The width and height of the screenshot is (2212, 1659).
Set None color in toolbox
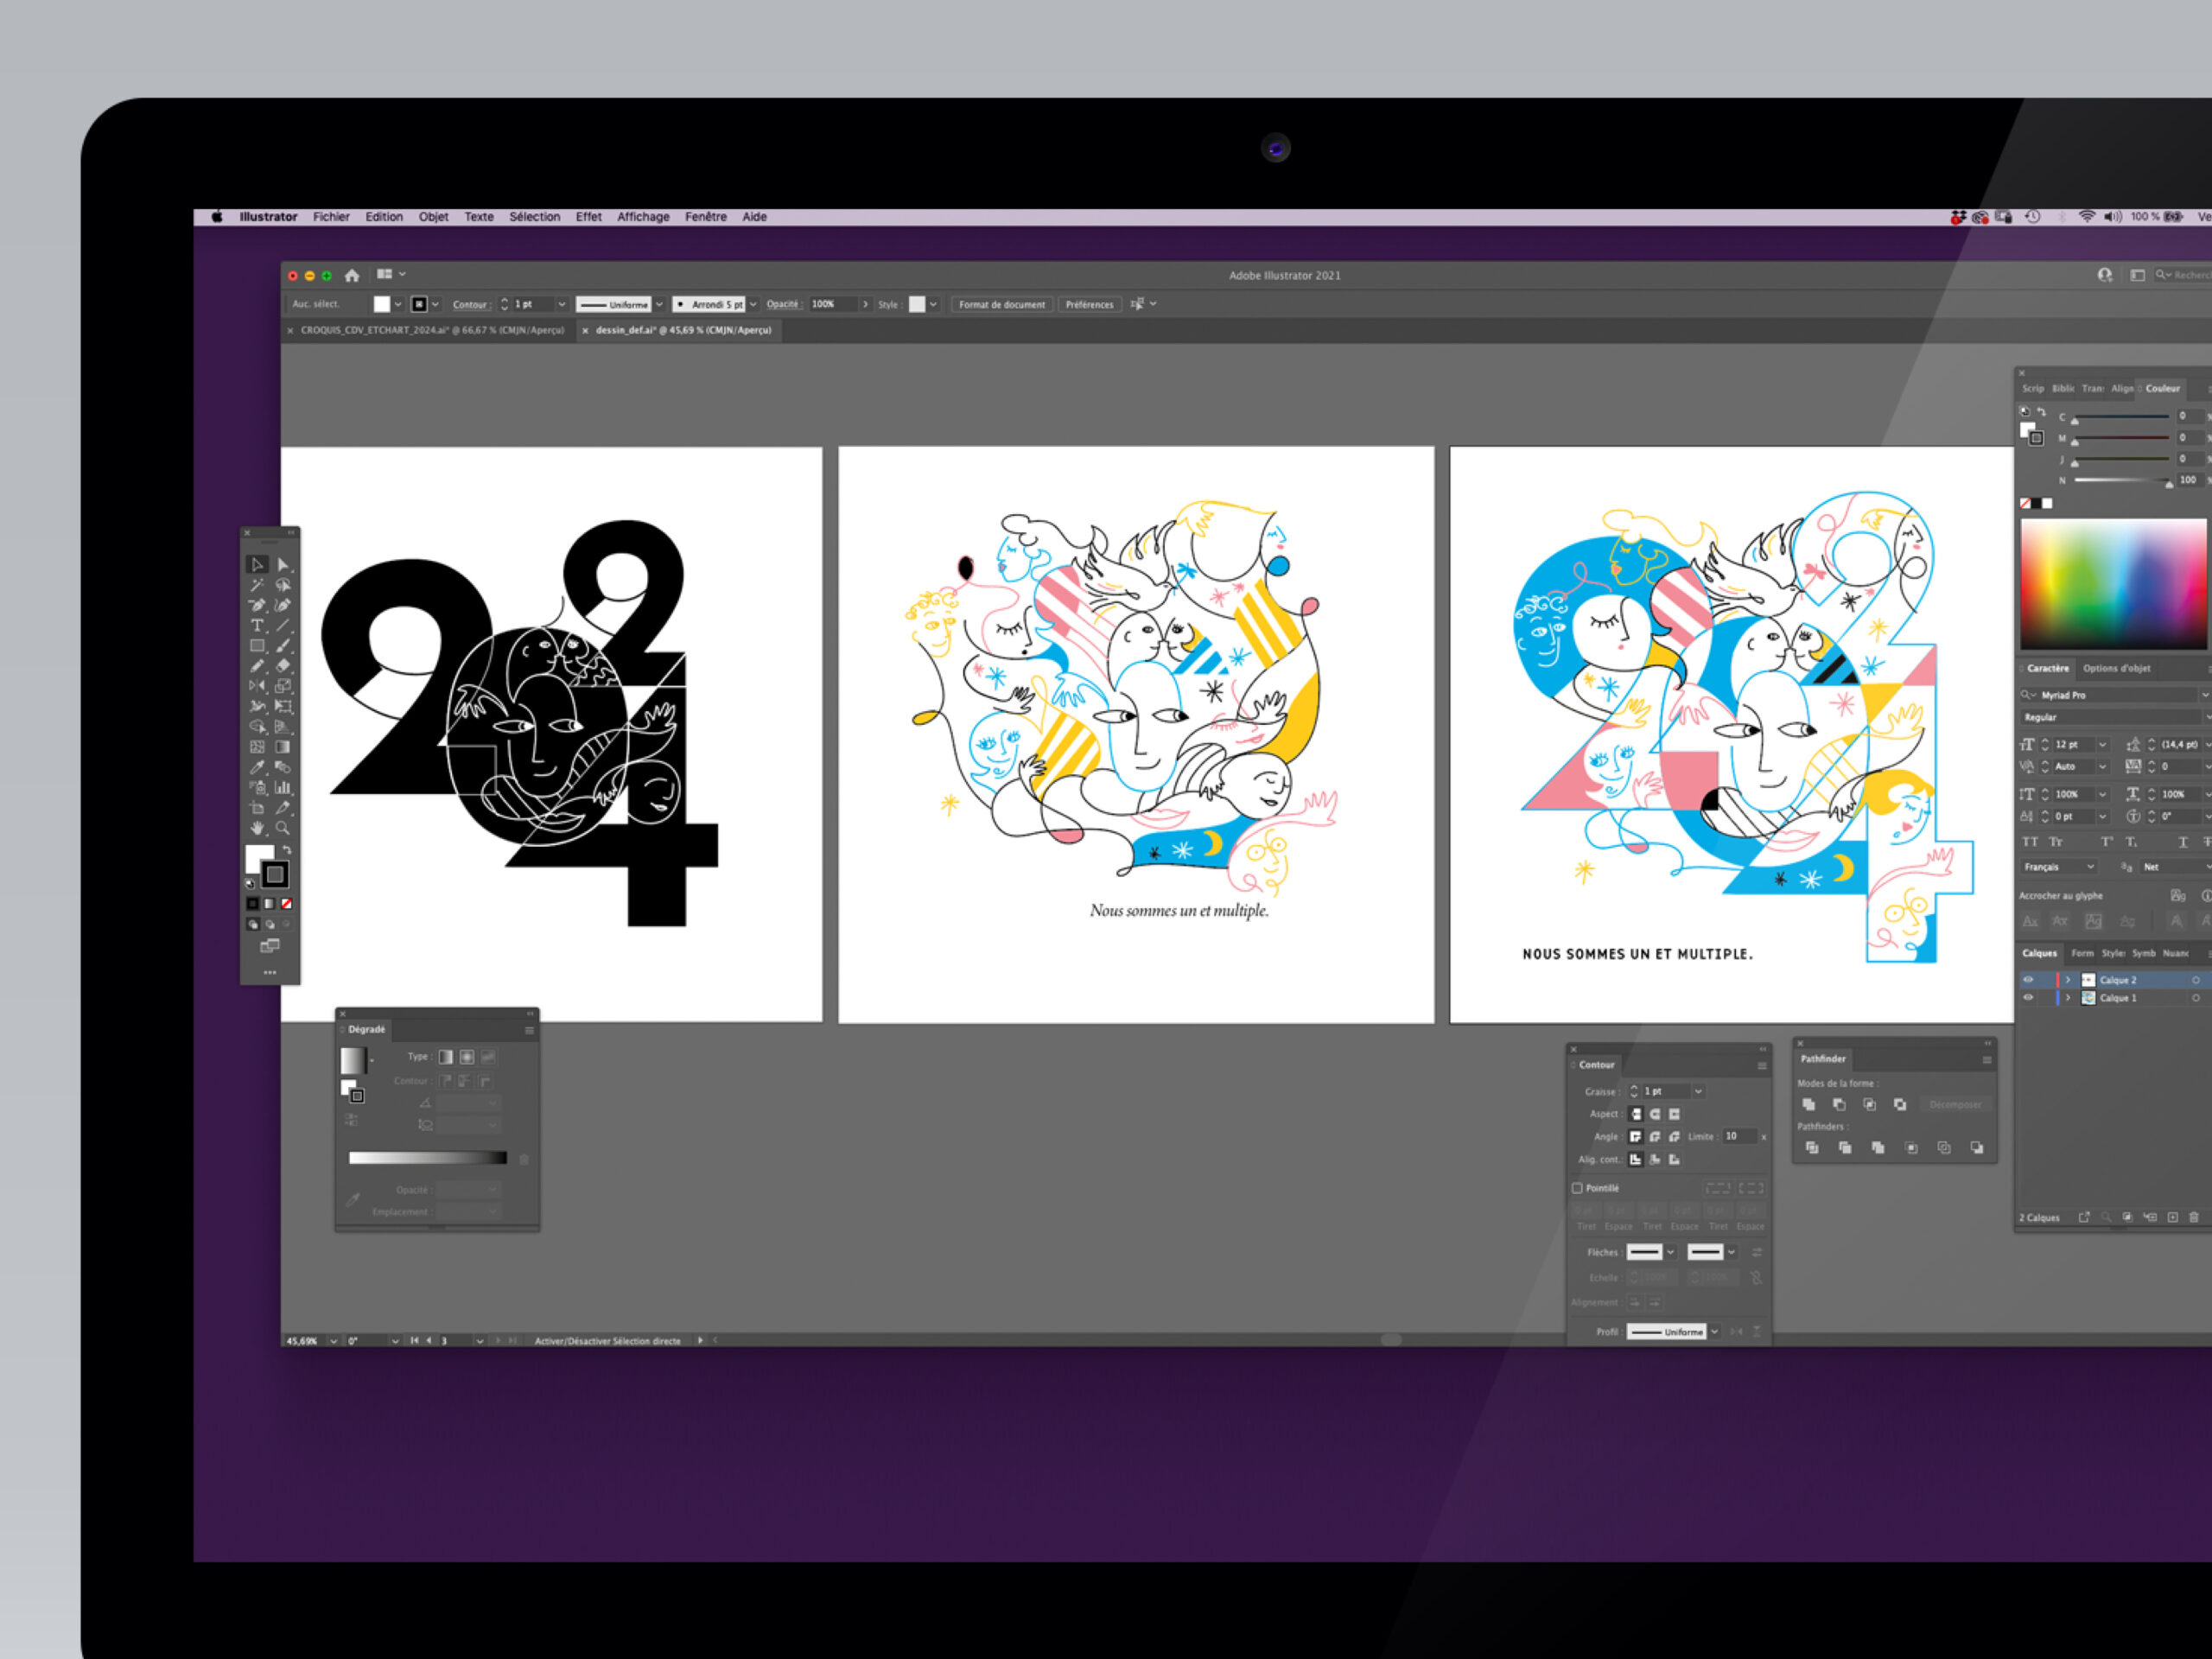[286, 904]
